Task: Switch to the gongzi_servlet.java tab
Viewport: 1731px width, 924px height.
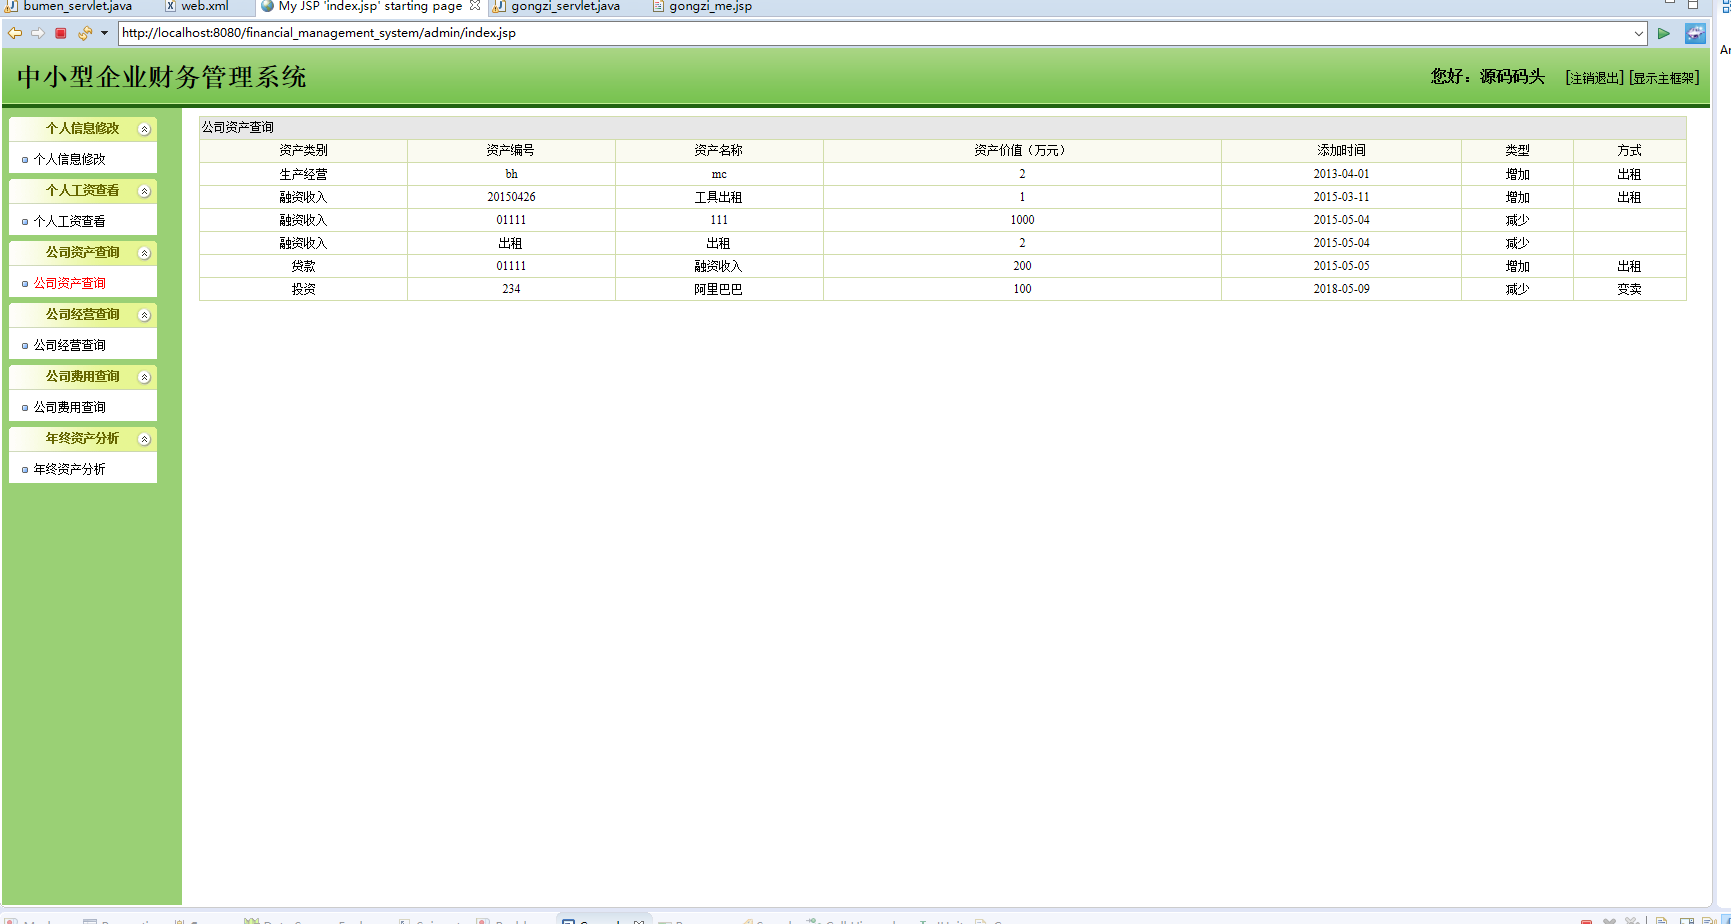Action: click(x=557, y=6)
